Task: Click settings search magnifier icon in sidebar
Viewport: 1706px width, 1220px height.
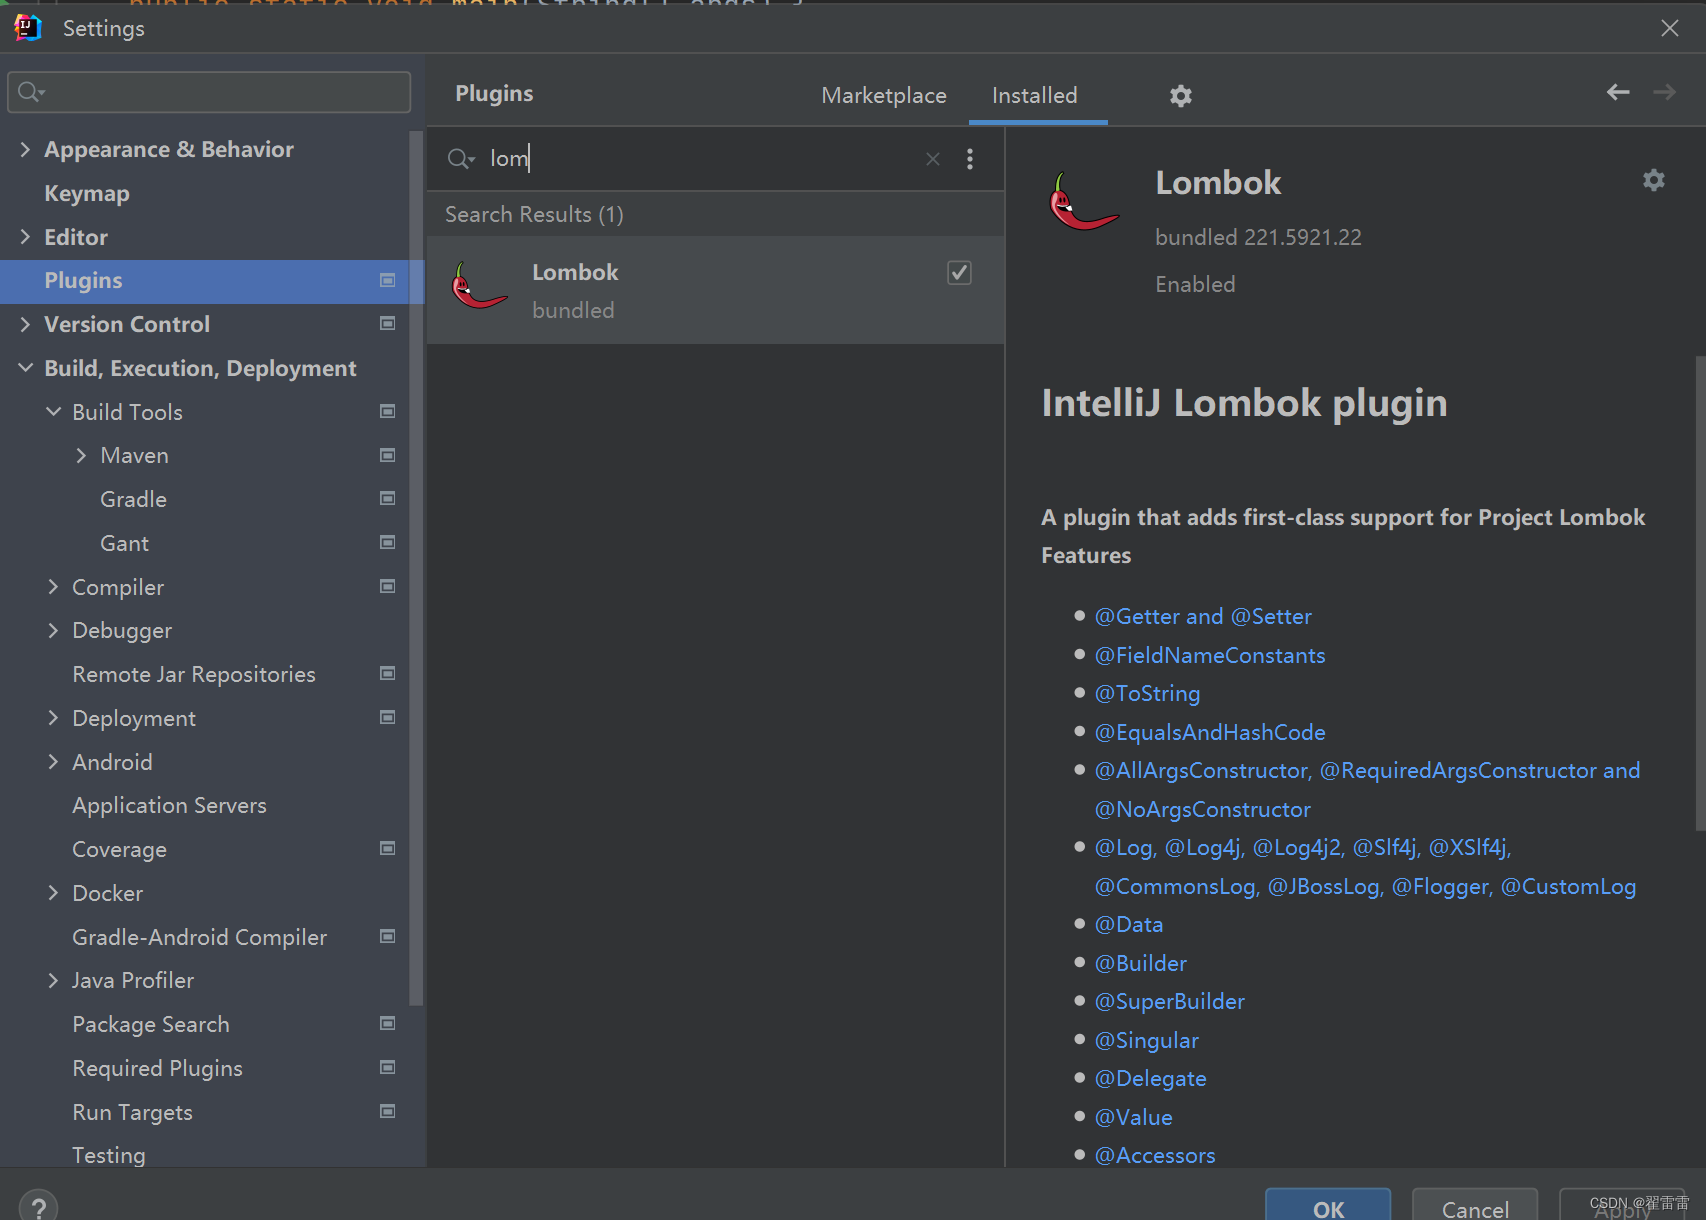Action: 31,92
